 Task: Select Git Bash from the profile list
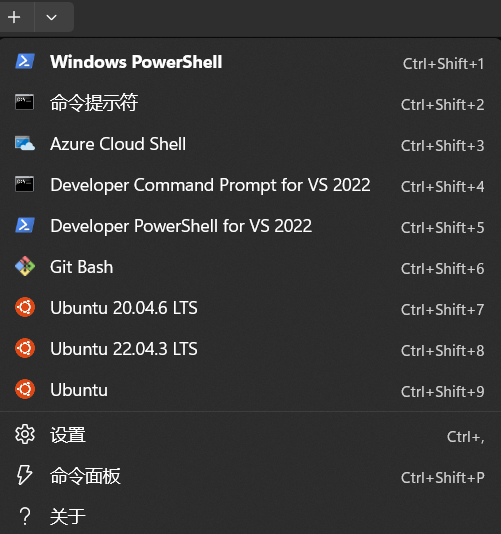tap(250, 267)
